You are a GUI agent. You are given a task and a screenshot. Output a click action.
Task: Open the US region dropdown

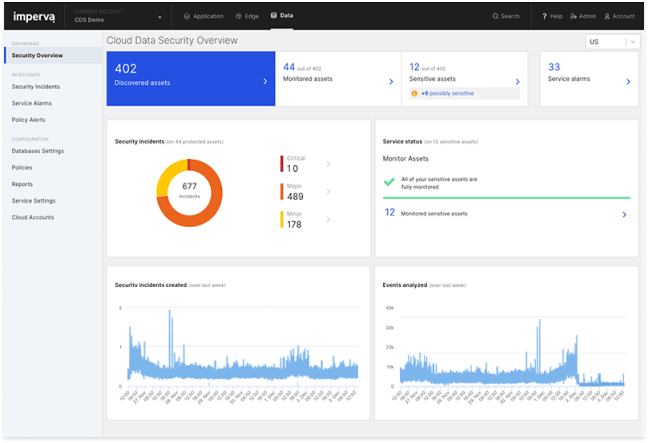coord(612,42)
